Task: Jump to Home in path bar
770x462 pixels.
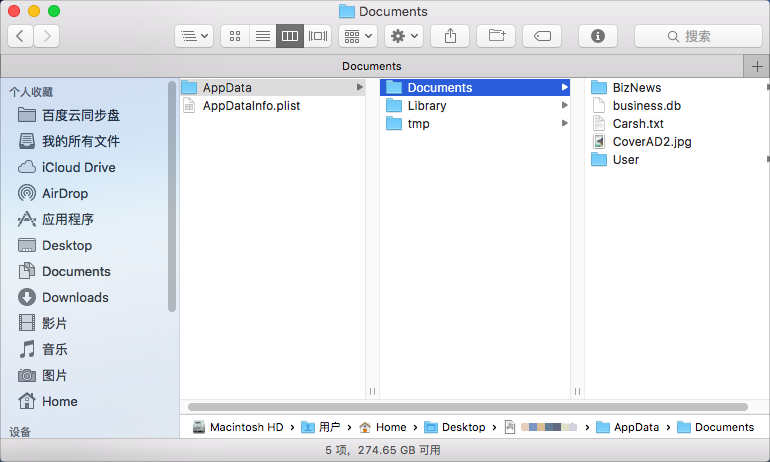Action: pos(383,427)
